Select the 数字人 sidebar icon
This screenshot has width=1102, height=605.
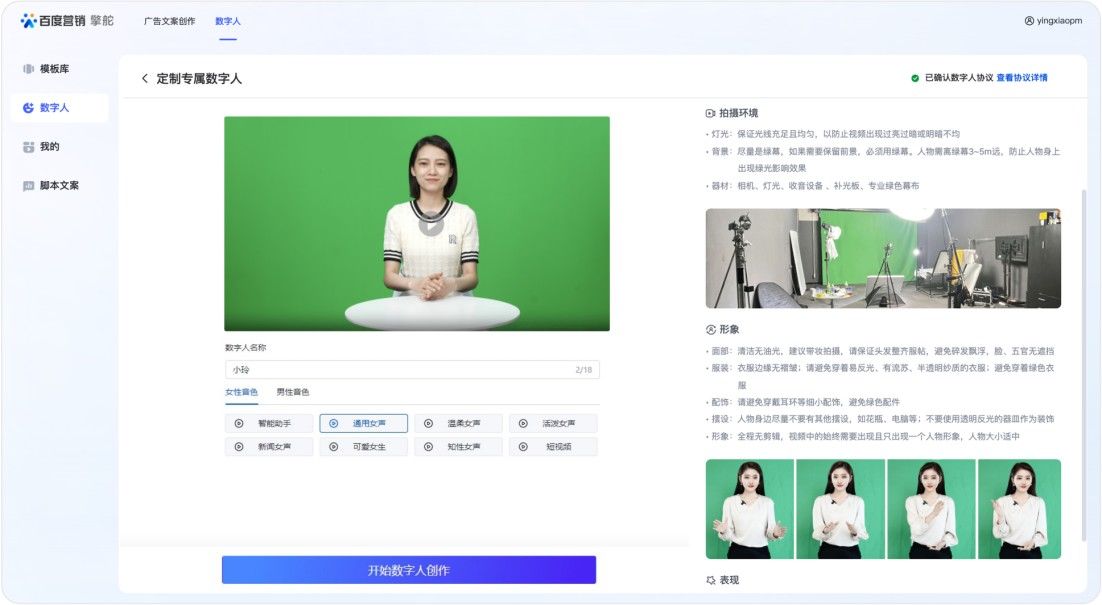coord(28,108)
